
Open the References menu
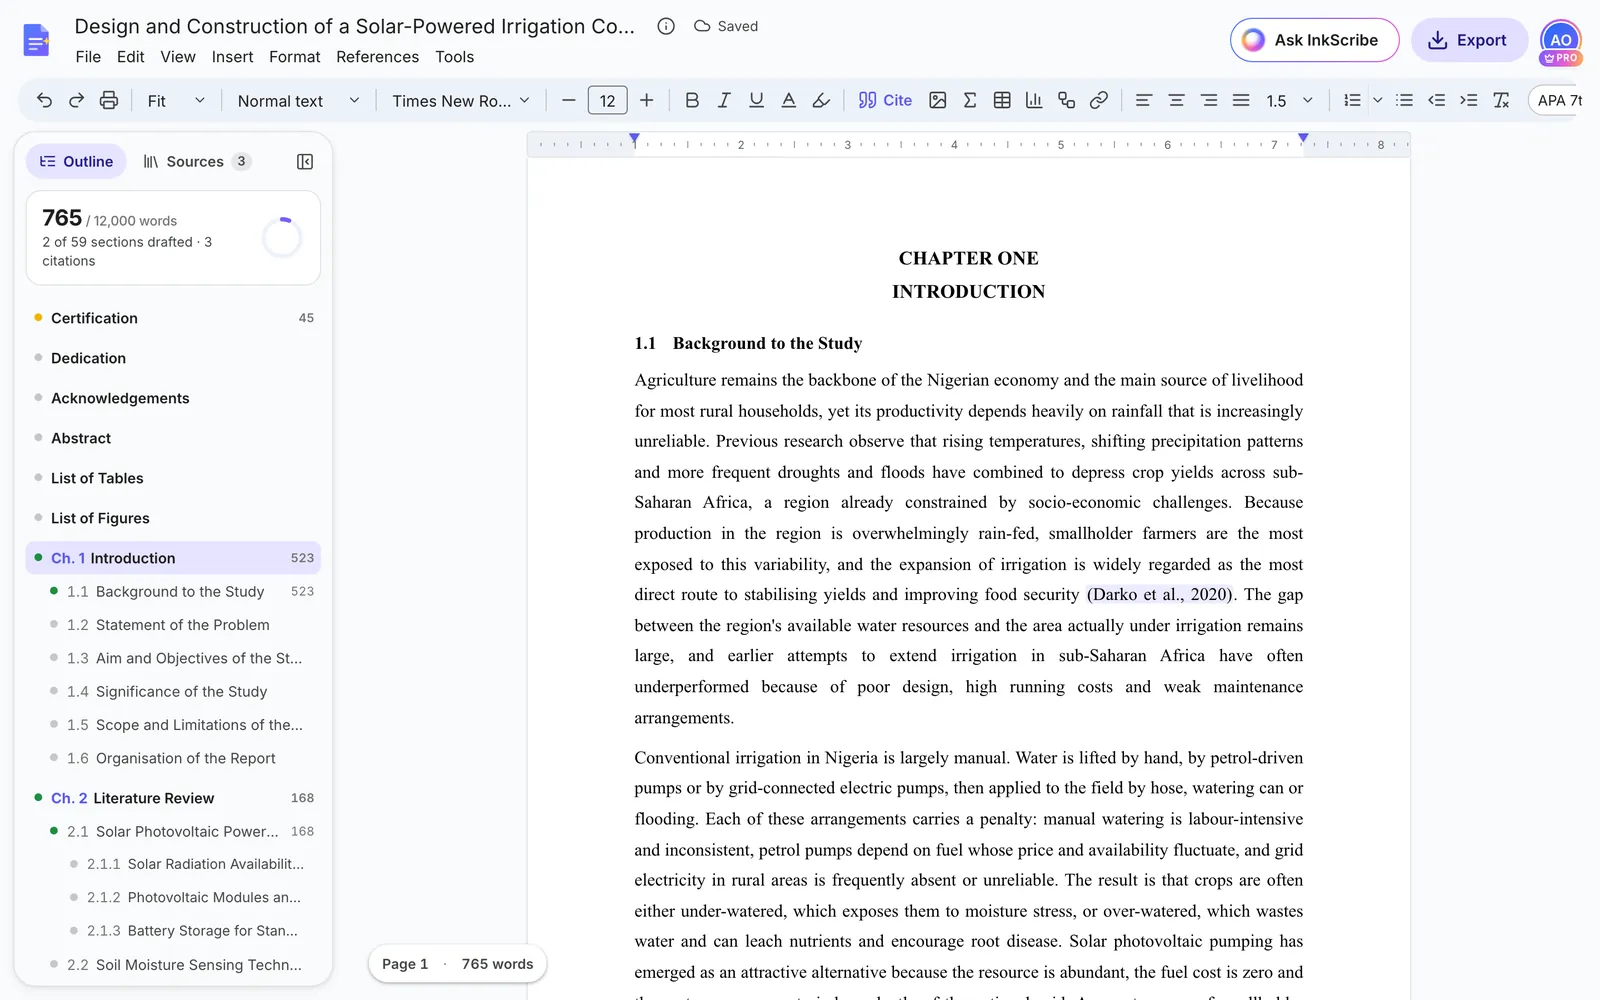point(377,57)
